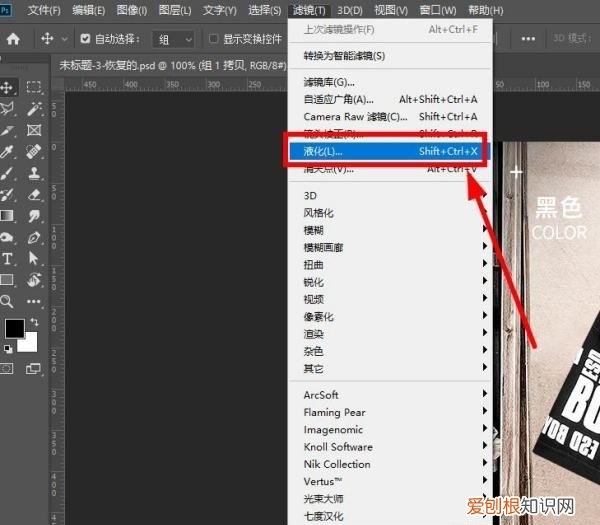The height and width of the screenshot is (525, 600).
Task: Select the Pen tool
Action: coord(34,238)
